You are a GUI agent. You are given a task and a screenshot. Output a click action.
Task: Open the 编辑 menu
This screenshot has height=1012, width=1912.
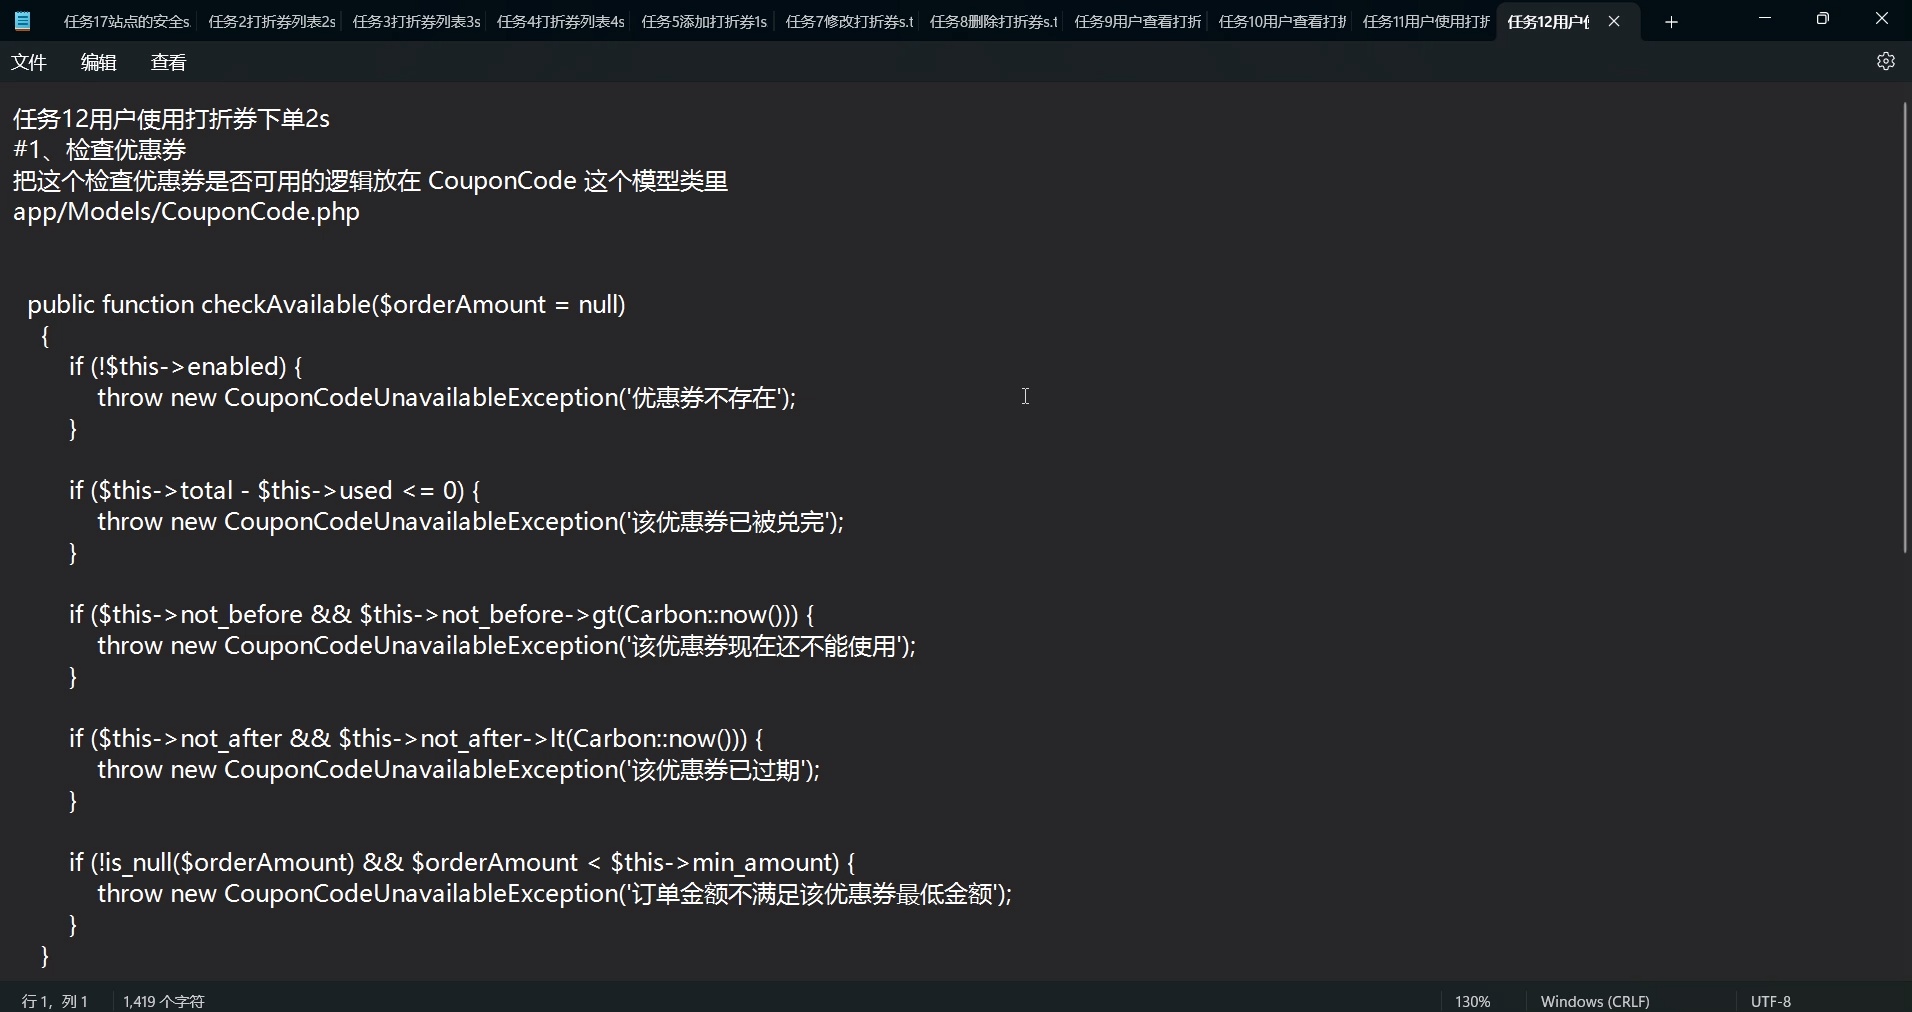97,61
